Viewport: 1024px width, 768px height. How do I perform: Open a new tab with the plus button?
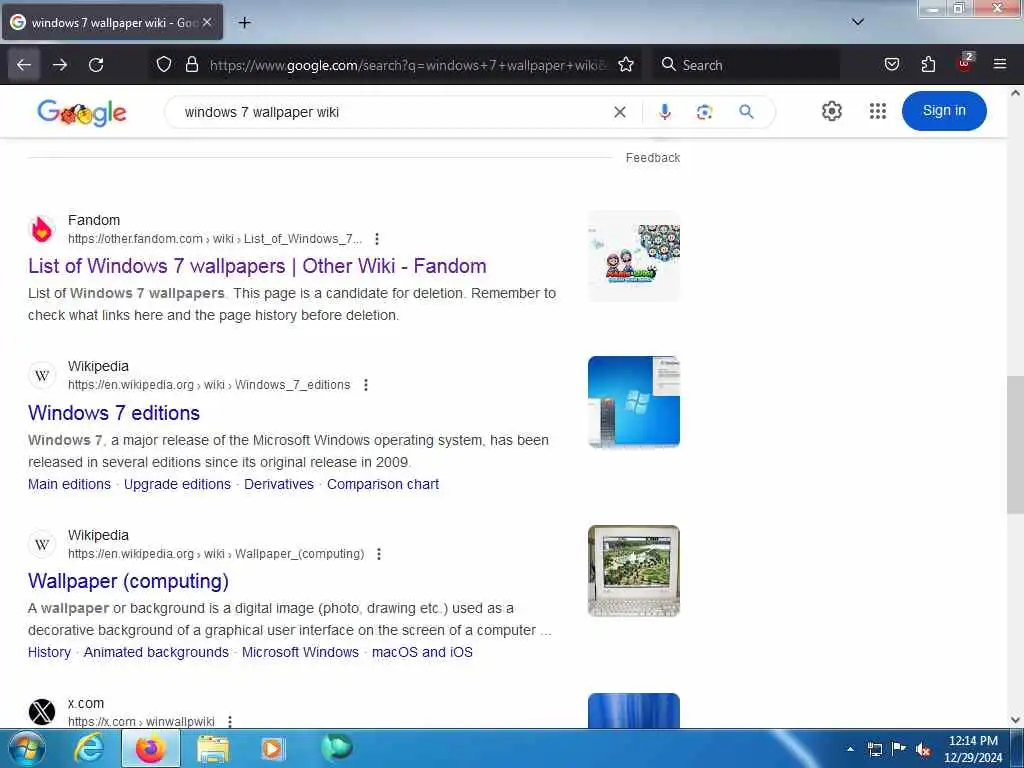tap(244, 23)
